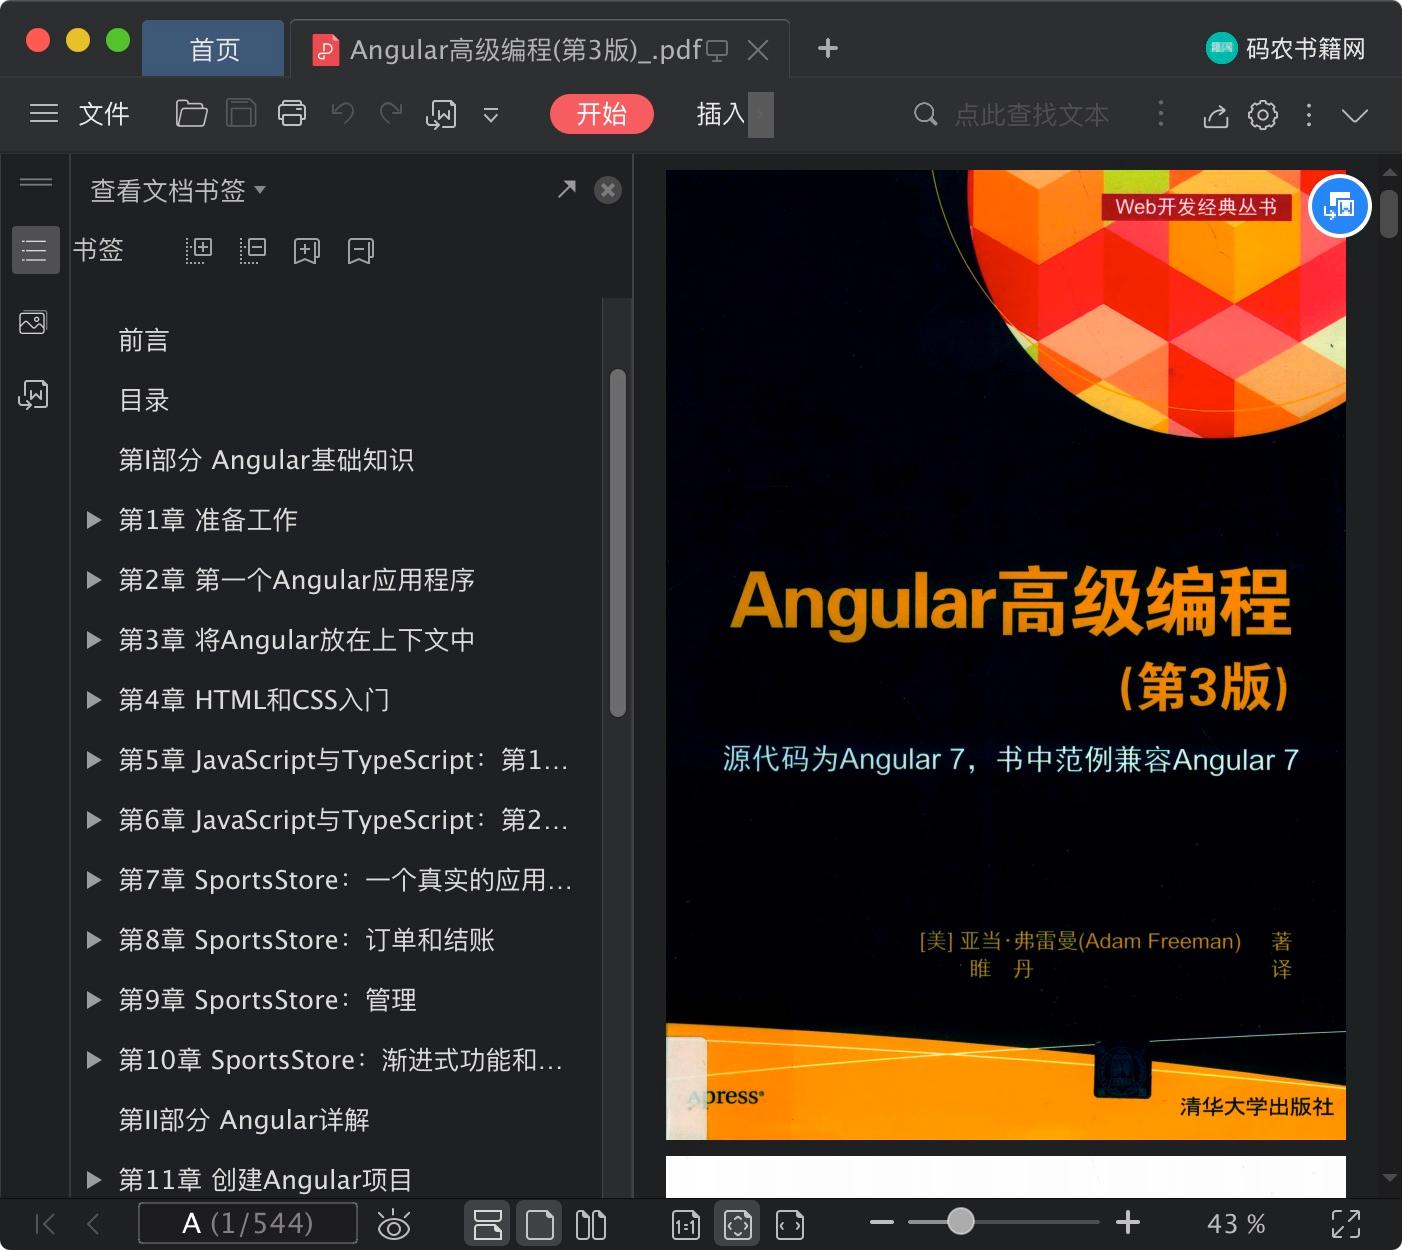
Task: Toggle eye protection mode icon
Action: pyautogui.click(x=394, y=1224)
